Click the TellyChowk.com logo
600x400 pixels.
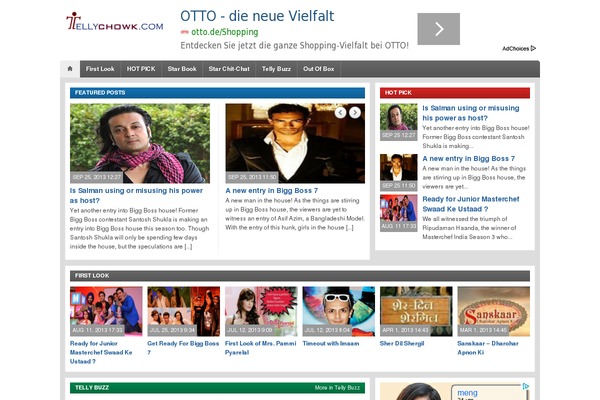pos(114,23)
